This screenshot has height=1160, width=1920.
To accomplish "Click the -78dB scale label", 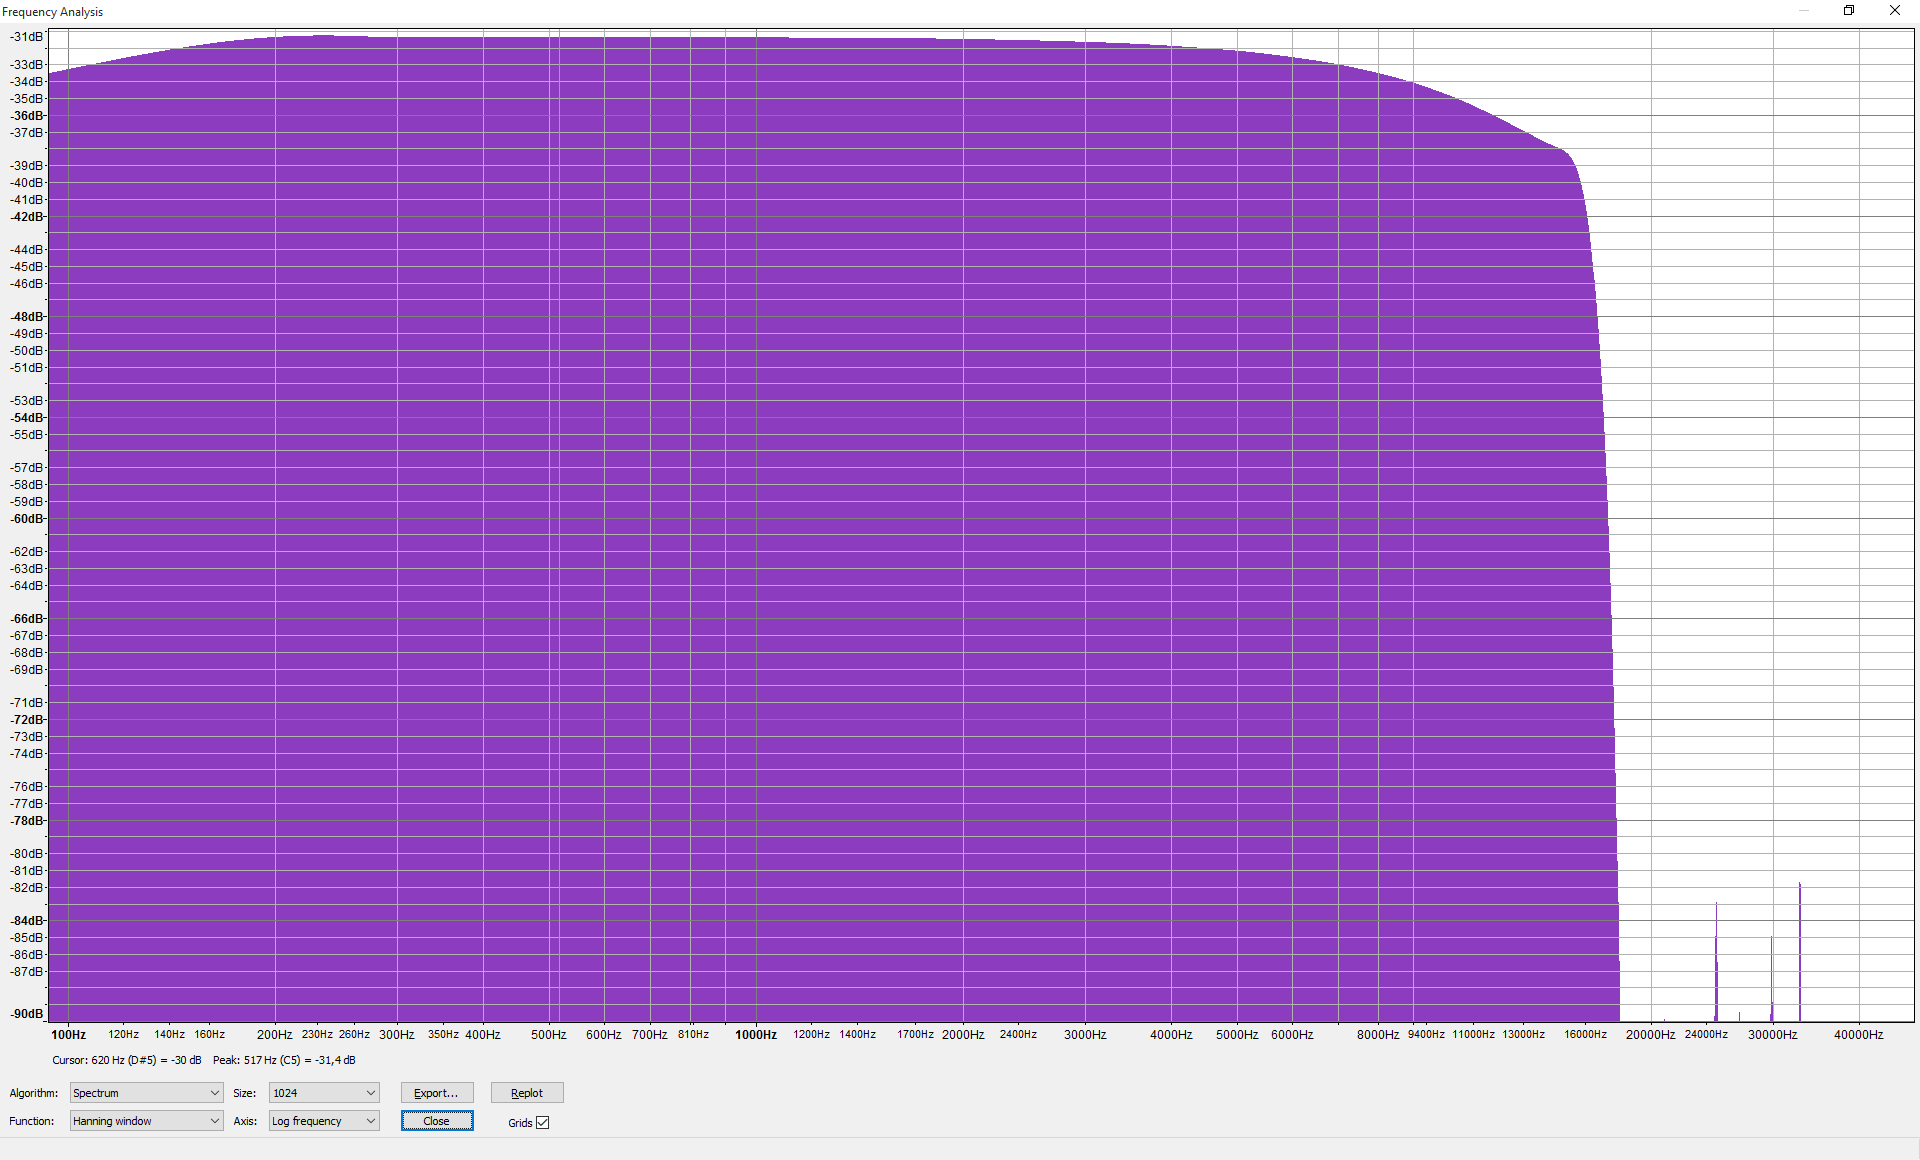I will (x=27, y=821).
